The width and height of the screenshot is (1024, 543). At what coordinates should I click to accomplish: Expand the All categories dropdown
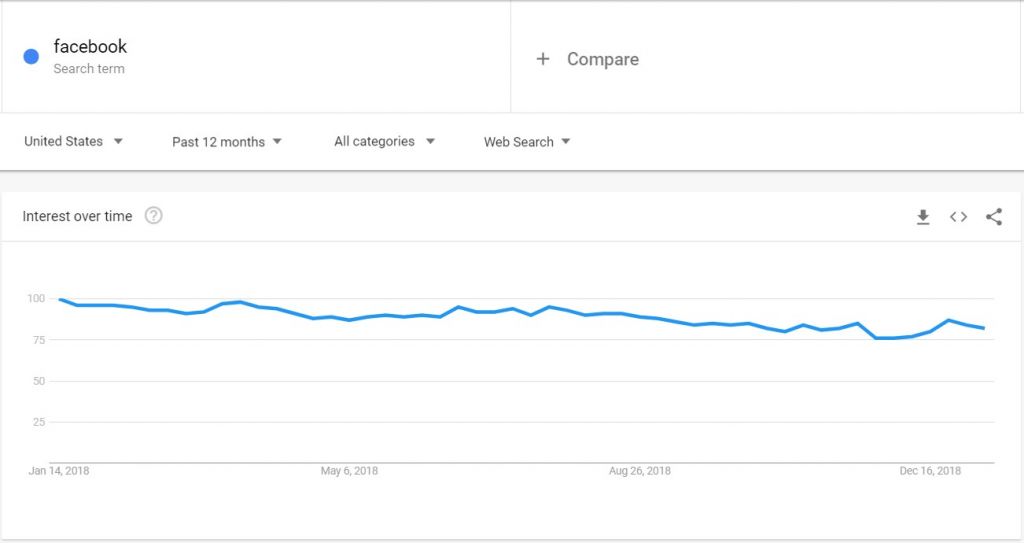[384, 141]
